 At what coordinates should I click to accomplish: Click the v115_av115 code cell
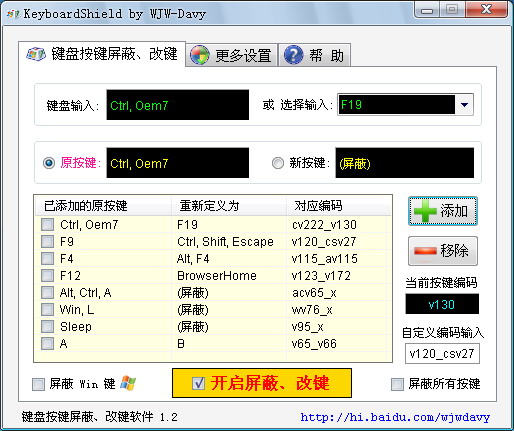325,259
